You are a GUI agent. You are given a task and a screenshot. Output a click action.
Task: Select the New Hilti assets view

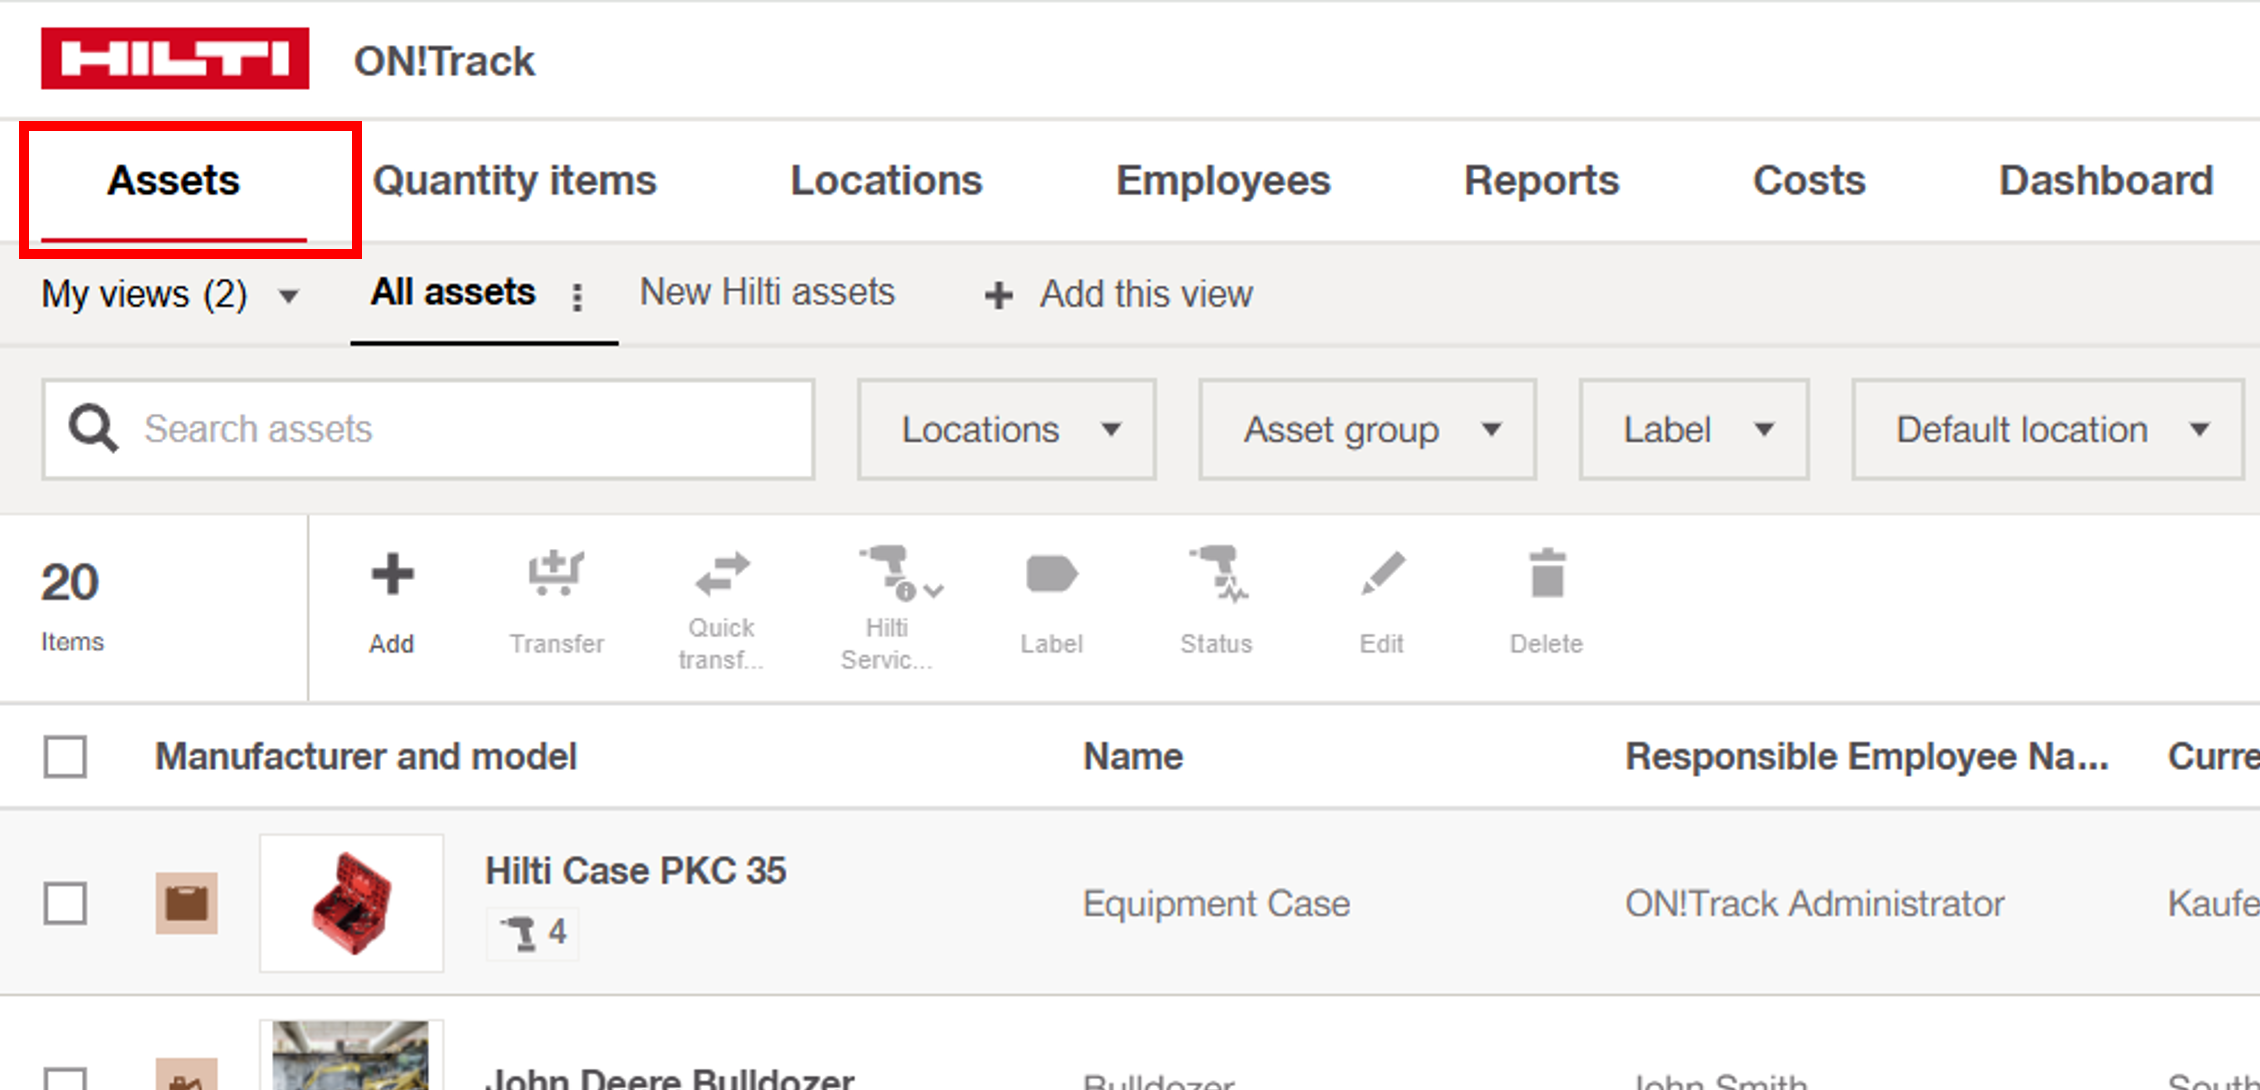click(x=767, y=293)
